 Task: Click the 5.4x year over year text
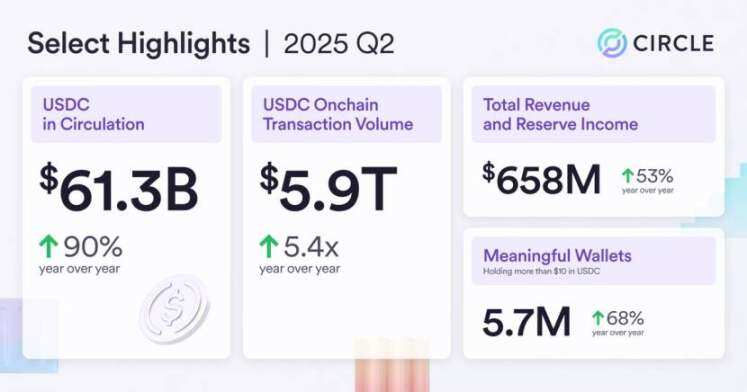tap(300, 255)
